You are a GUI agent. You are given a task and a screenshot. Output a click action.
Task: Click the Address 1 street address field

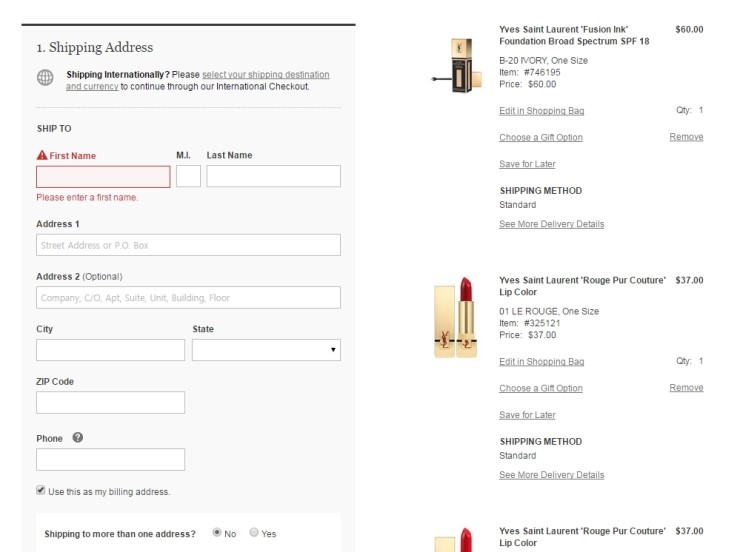click(x=188, y=245)
